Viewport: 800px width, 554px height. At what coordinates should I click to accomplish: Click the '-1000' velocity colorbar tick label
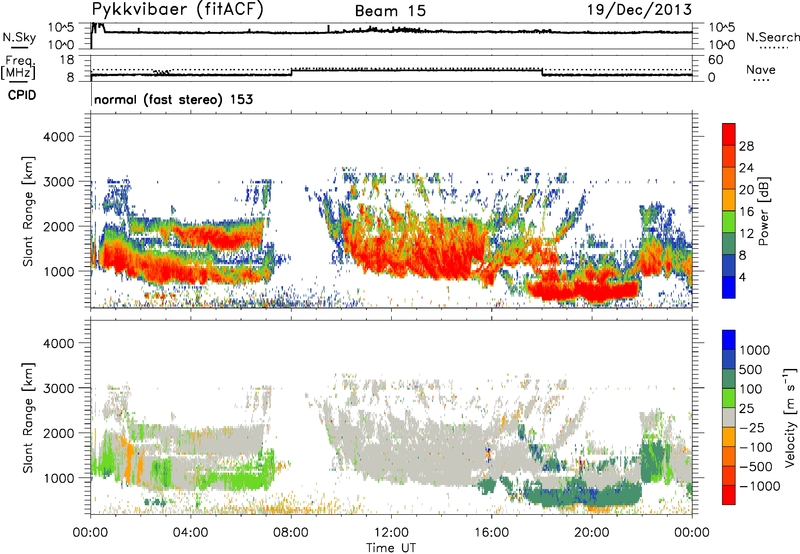point(759,486)
